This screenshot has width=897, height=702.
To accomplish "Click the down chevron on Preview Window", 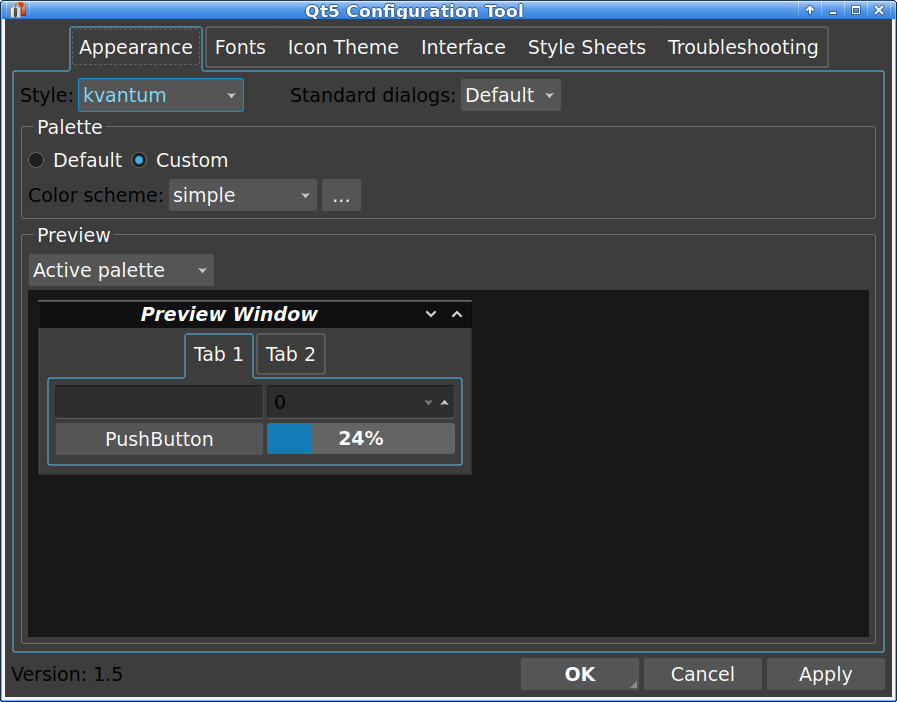I will tap(431, 314).
